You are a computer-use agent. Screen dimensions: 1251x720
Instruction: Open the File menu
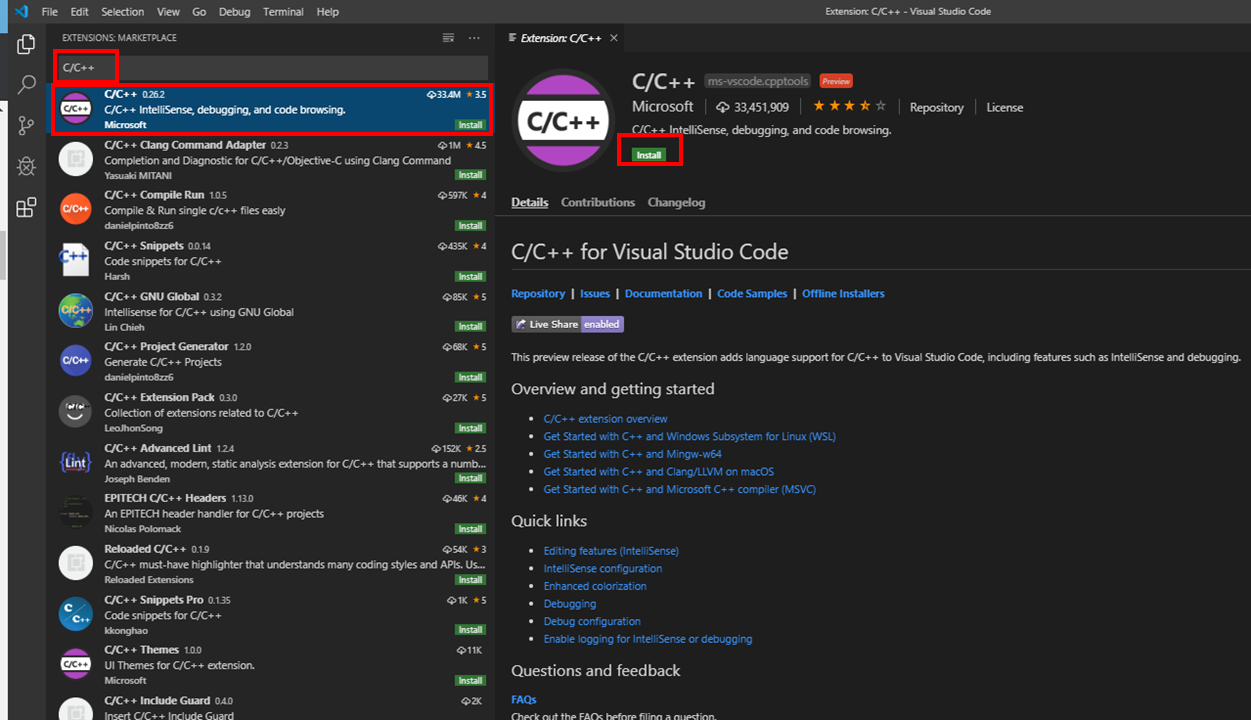click(50, 12)
